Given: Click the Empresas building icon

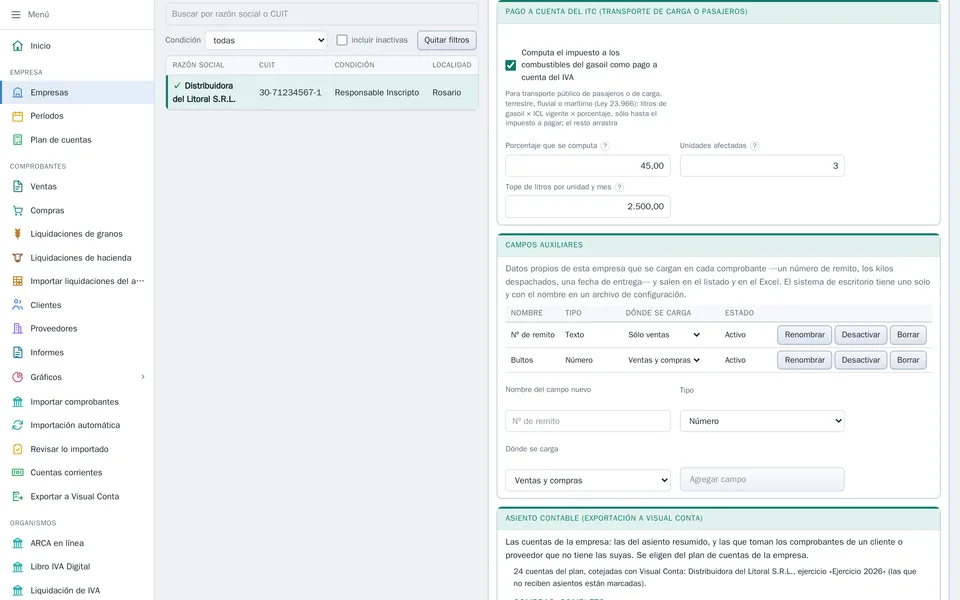Looking at the screenshot, I should pyautogui.click(x=18, y=92).
